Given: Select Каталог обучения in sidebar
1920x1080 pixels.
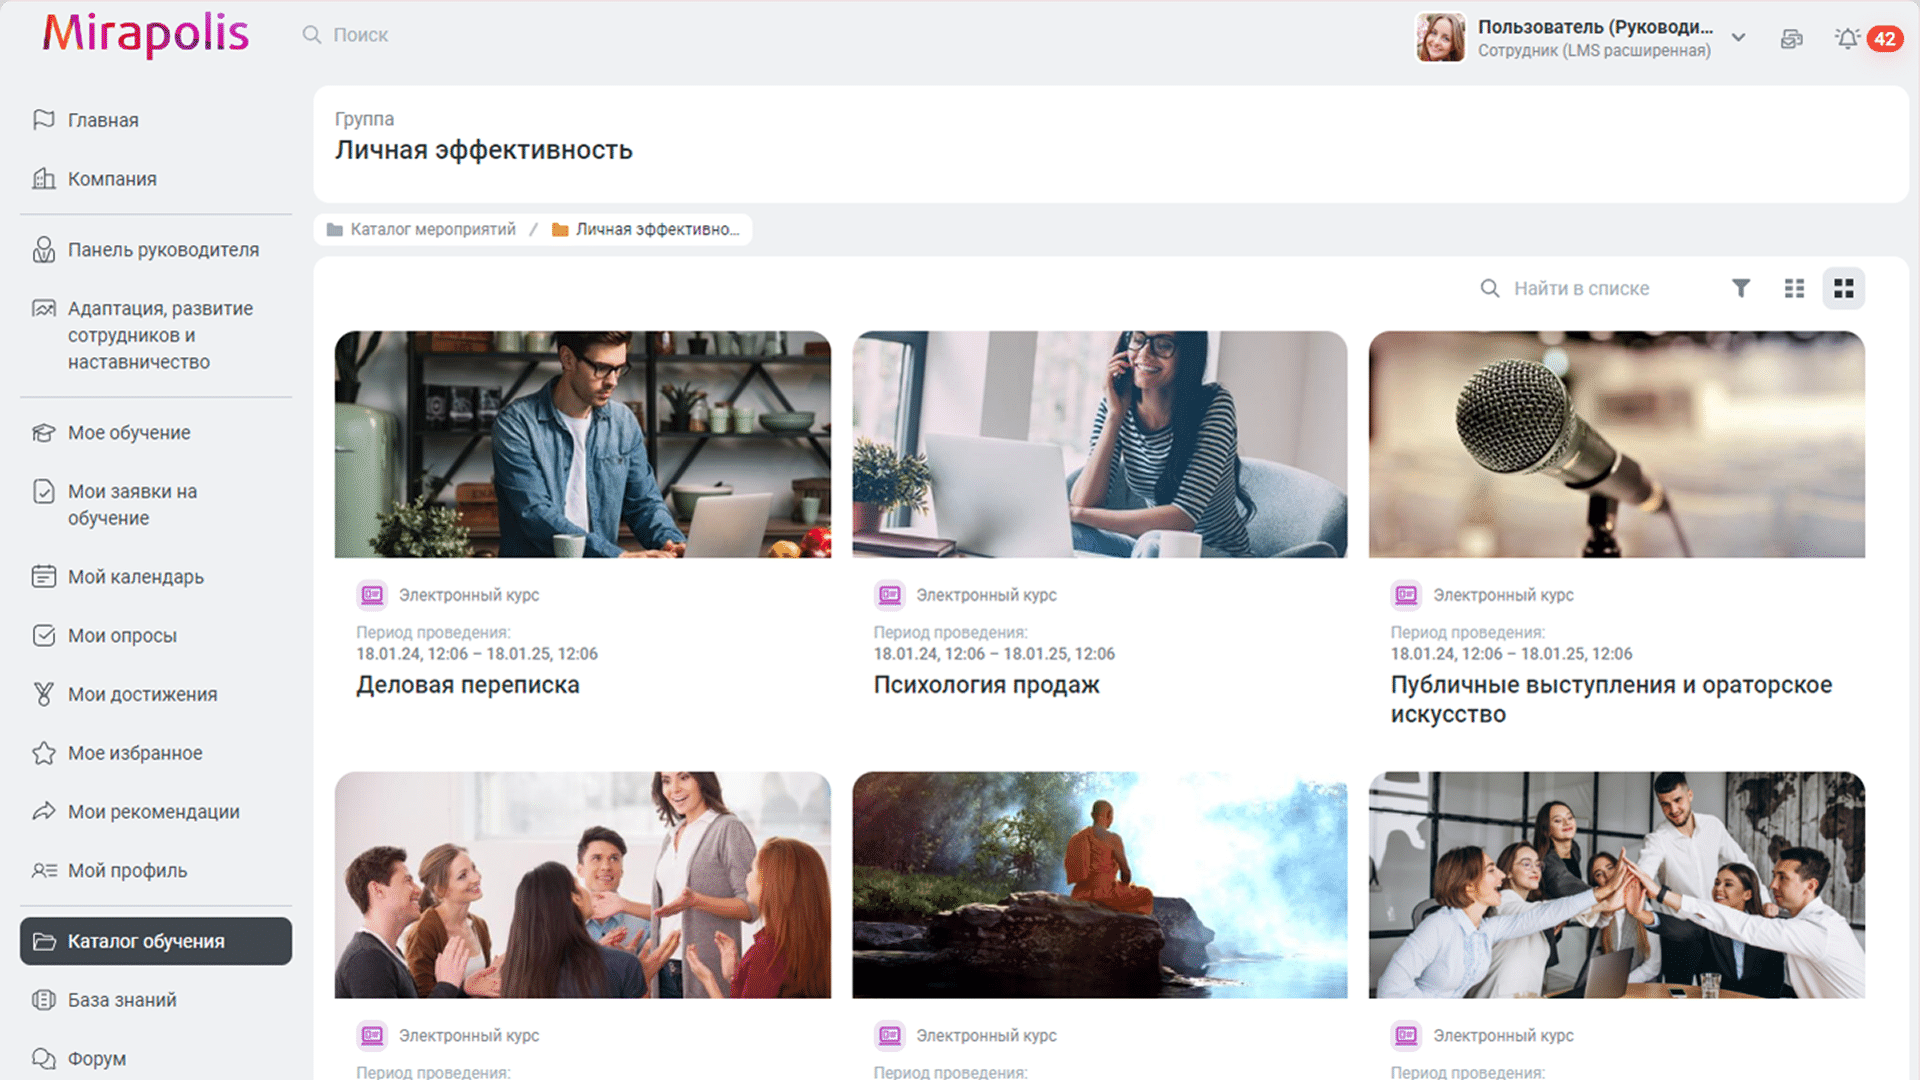Looking at the screenshot, I should (156, 941).
